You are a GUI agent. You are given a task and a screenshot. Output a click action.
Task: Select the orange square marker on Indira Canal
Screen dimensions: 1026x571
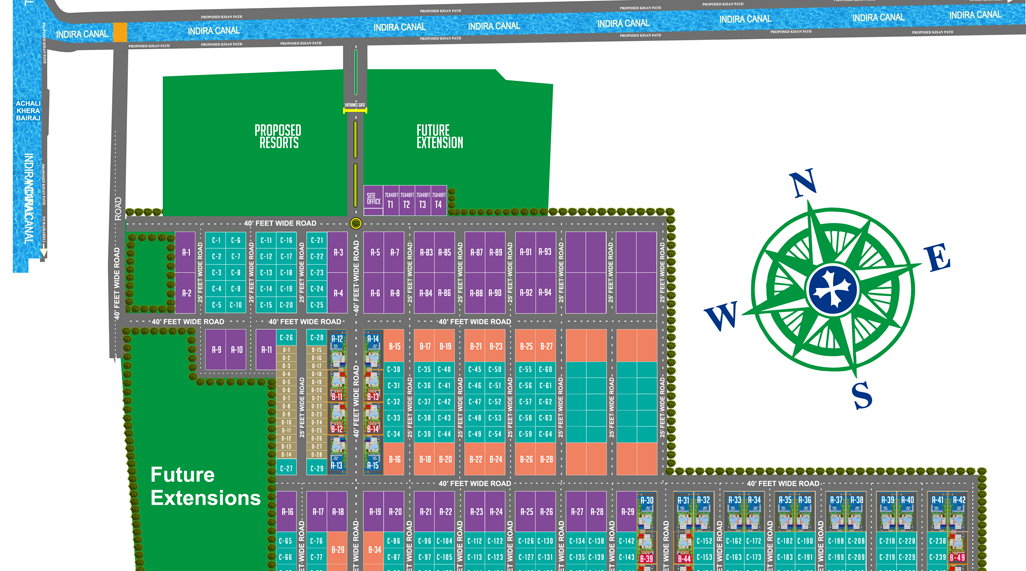coord(120,33)
